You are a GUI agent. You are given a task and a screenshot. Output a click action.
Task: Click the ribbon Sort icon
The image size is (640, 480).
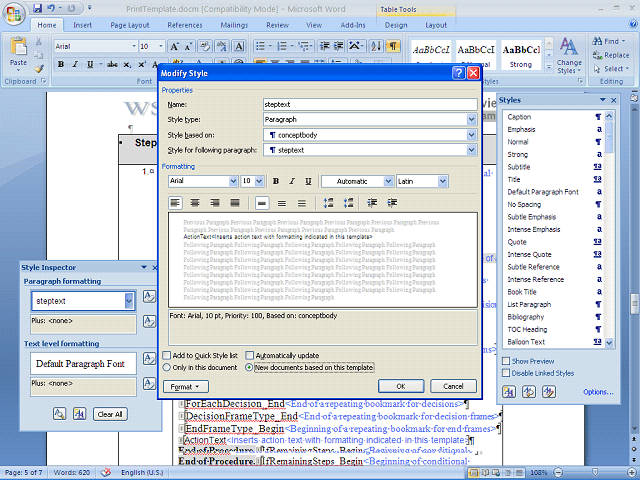(376, 47)
